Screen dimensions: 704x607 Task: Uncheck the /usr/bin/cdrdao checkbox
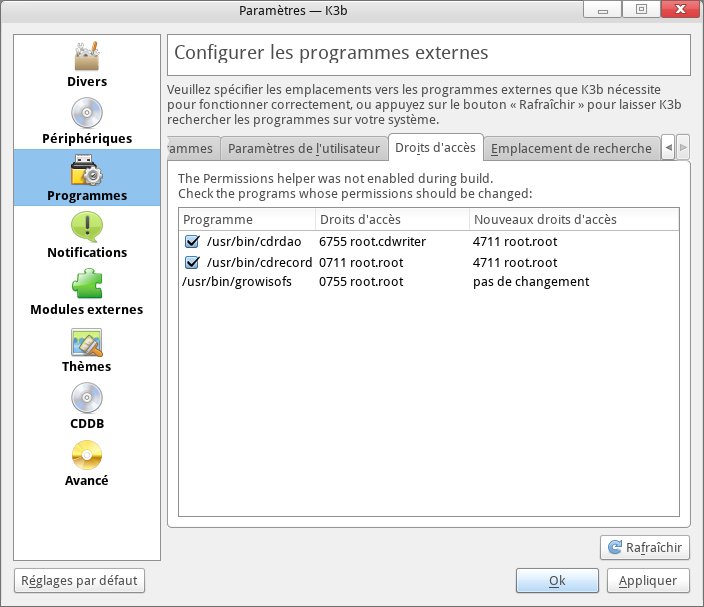click(x=192, y=242)
